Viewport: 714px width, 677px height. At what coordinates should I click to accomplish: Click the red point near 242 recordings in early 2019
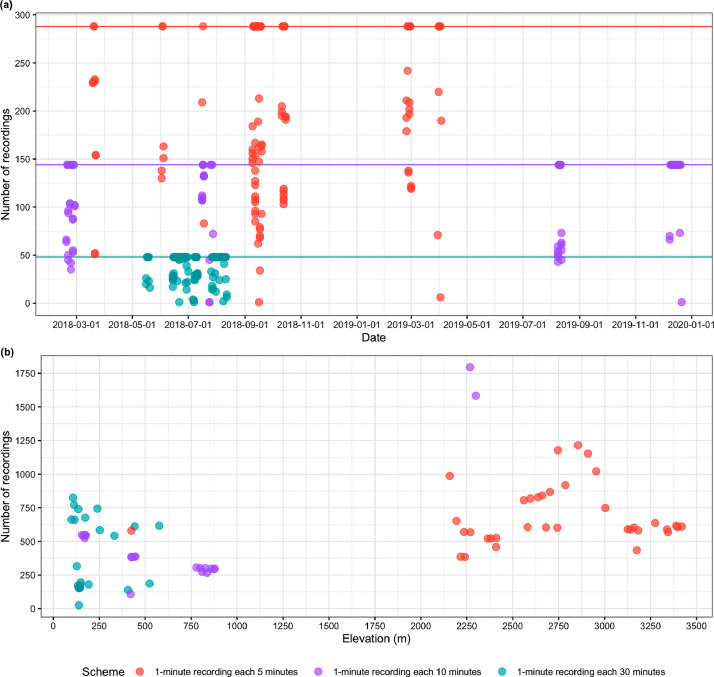click(408, 71)
